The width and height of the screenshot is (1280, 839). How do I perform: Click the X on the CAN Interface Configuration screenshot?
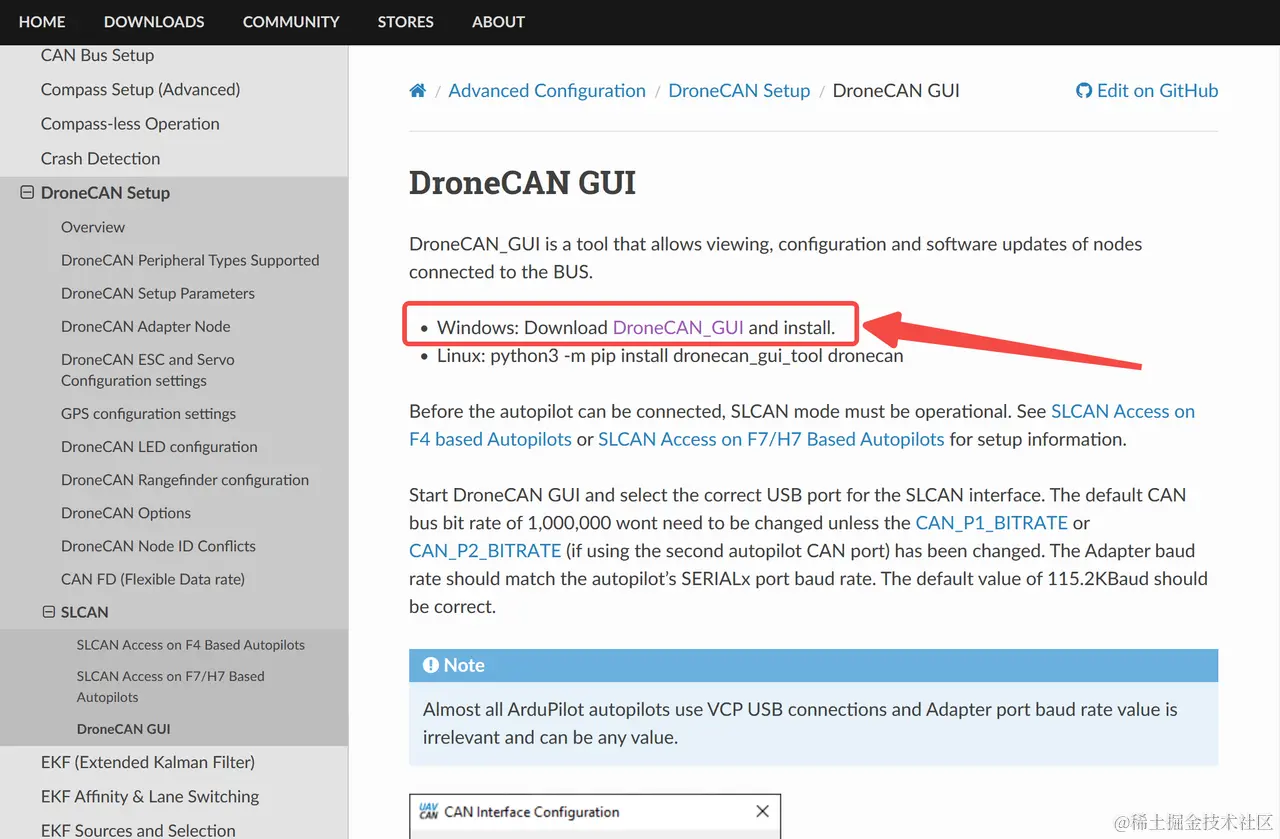[x=762, y=811]
